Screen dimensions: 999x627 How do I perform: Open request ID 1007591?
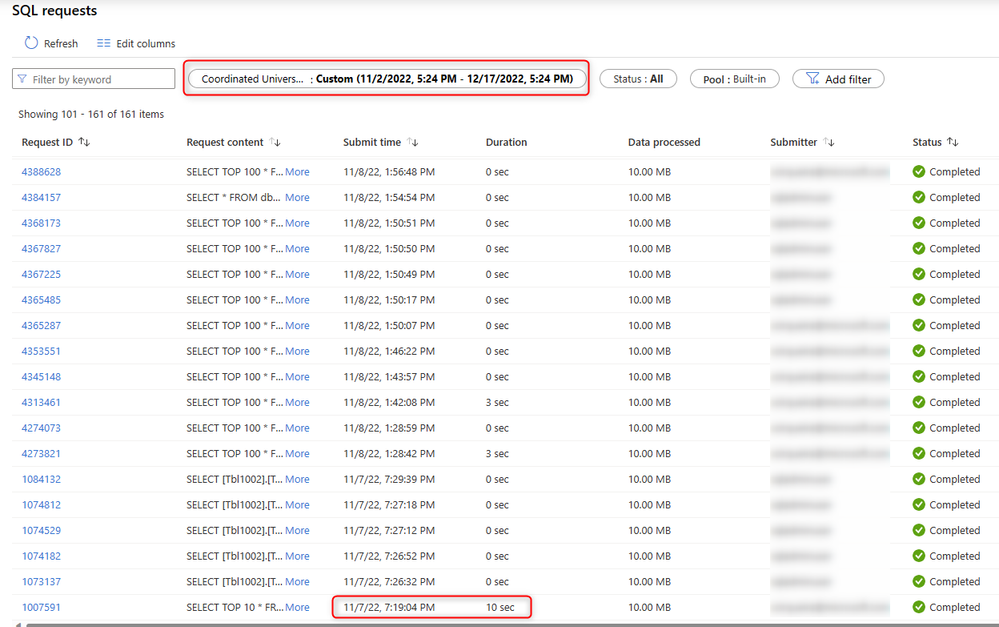(x=41, y=607)
